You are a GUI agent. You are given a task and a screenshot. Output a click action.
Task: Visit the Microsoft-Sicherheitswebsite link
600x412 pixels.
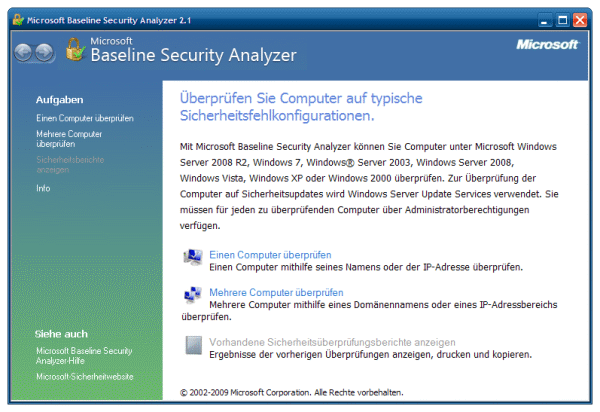84,377
